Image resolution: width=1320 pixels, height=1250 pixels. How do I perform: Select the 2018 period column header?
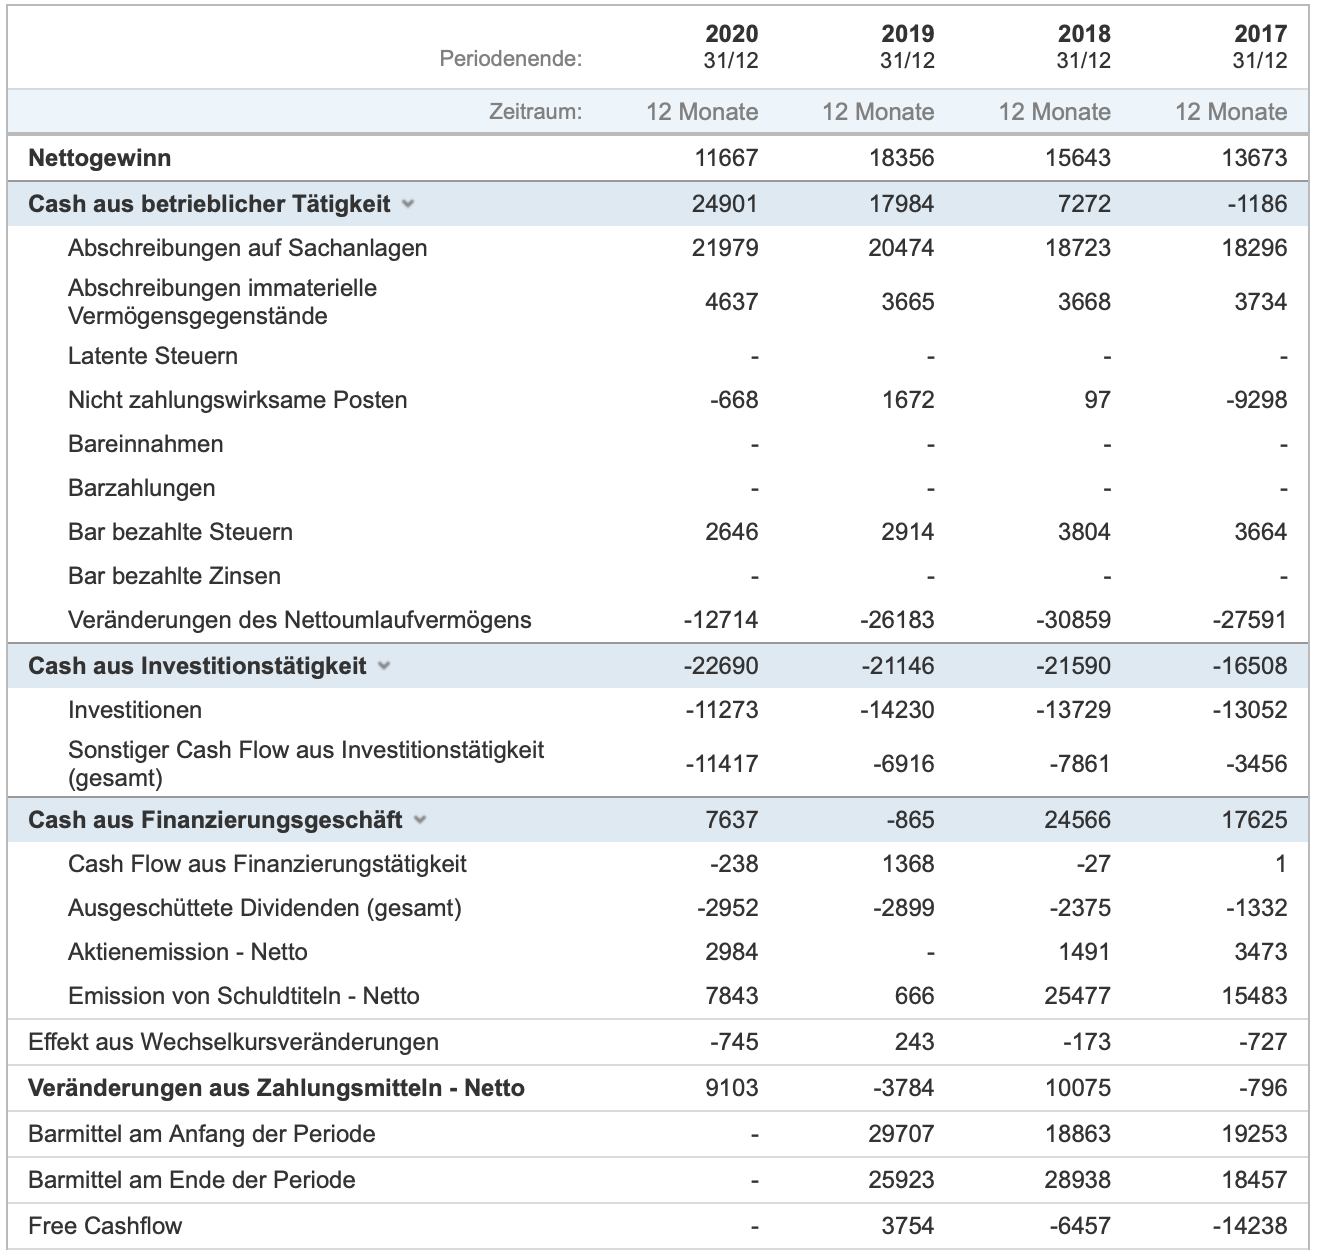pos(1084,47)
